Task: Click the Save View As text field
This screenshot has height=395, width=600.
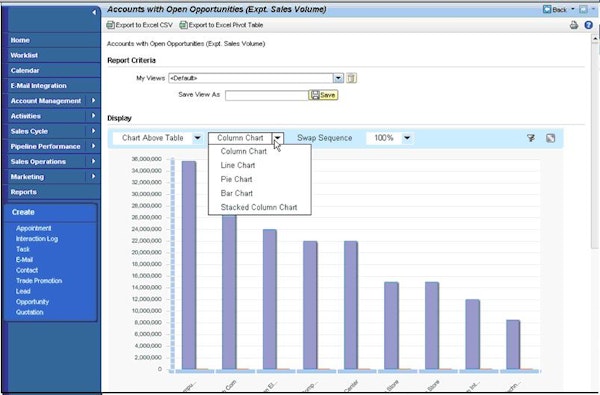Action: (267, 95)
